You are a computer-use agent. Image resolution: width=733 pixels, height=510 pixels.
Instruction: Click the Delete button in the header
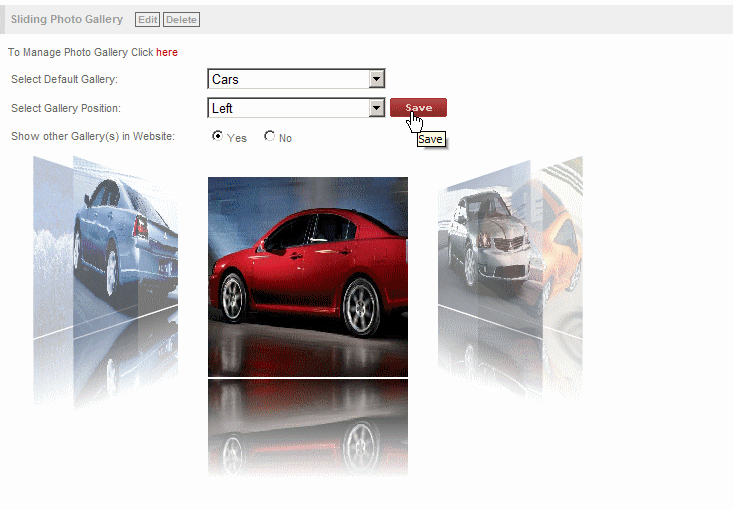coord(181,20)
